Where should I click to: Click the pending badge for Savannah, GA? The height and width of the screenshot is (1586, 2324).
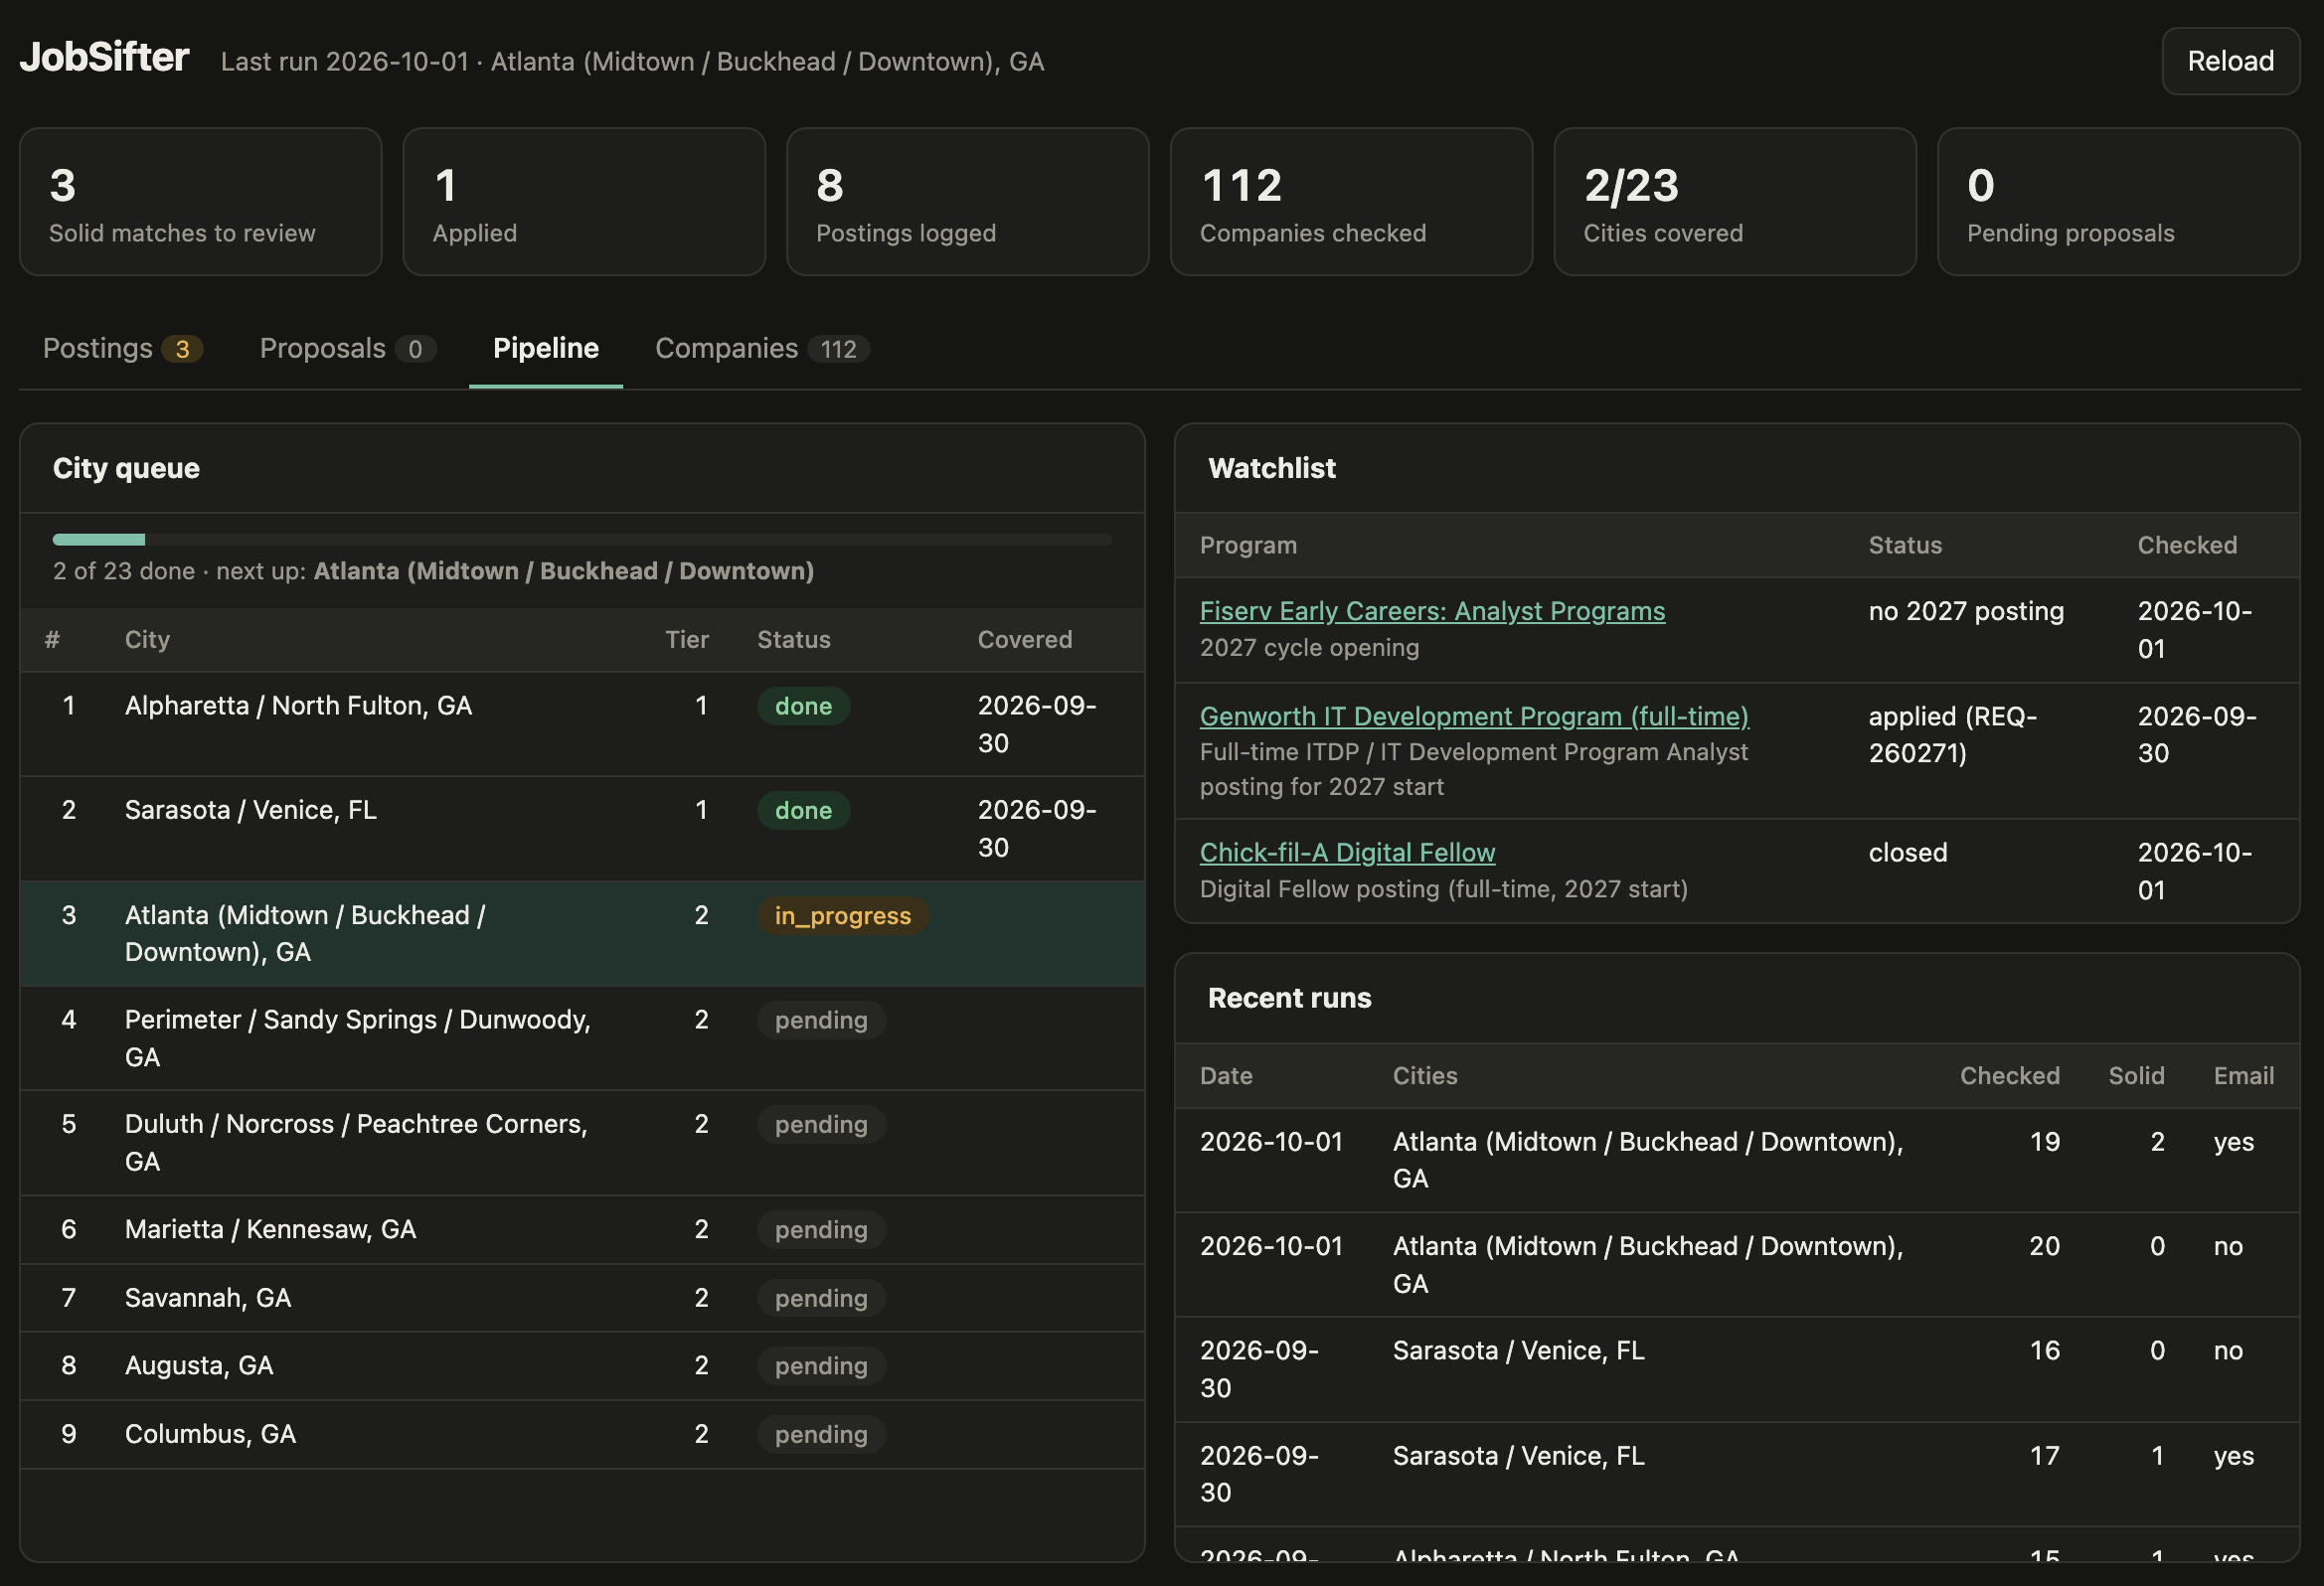tap(821, 1298)
